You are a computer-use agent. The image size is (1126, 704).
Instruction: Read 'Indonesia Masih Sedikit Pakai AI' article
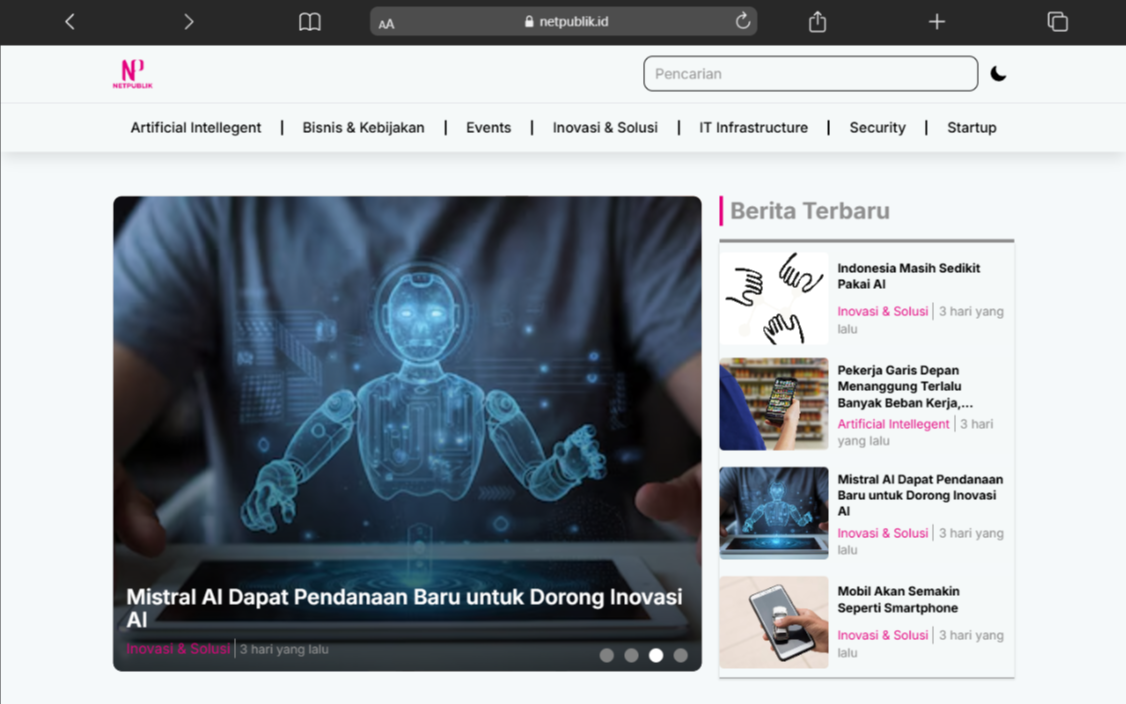click(908, 276)
